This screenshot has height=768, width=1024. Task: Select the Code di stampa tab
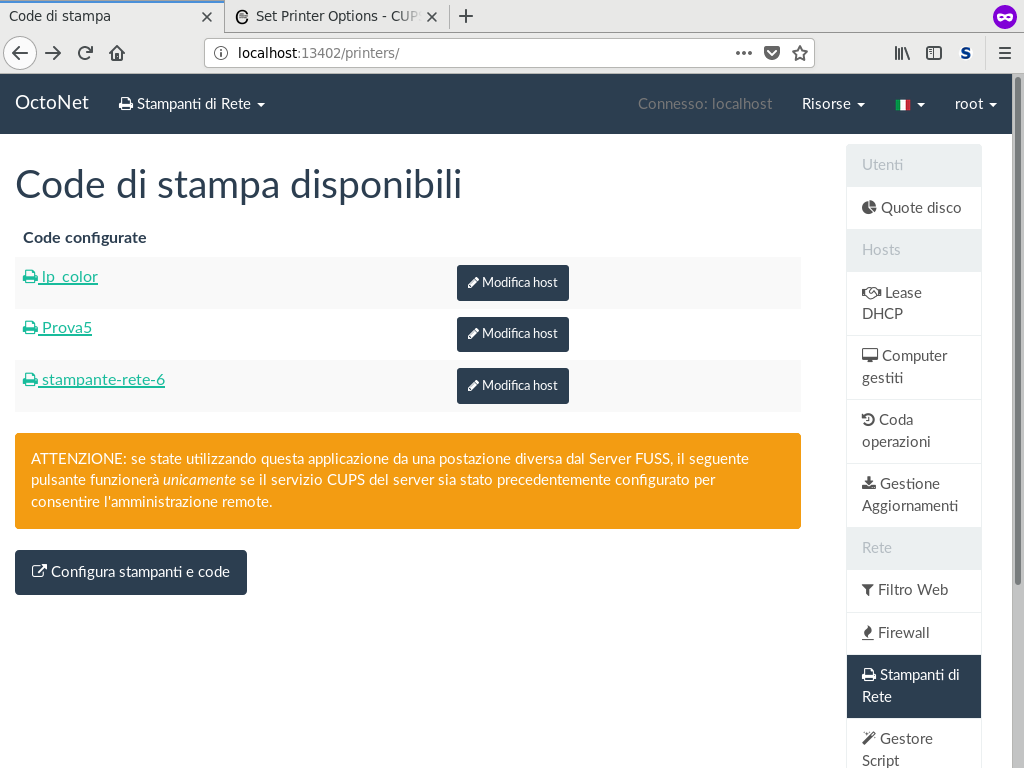point(112,16)
